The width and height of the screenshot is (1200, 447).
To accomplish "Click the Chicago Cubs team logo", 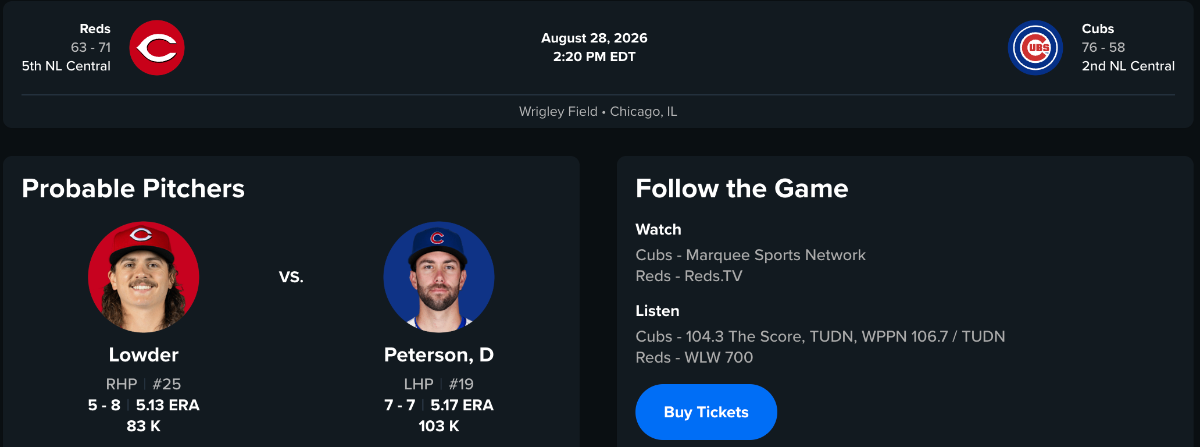I will (x=1035, y=47).
